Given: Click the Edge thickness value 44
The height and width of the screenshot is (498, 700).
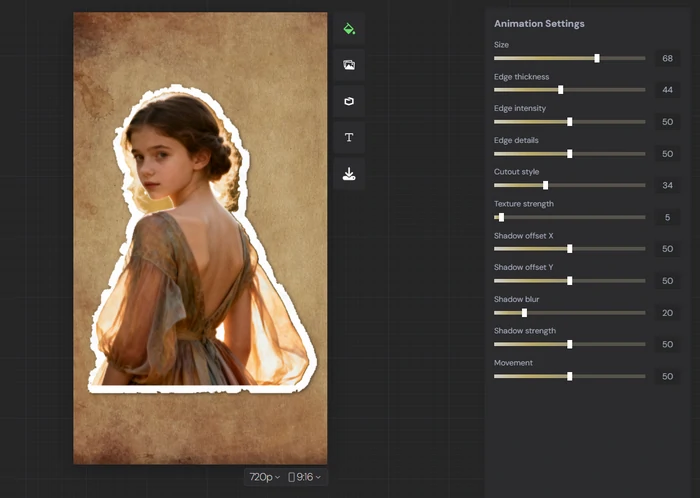Looking at the screenshot, I should (667, 90).
